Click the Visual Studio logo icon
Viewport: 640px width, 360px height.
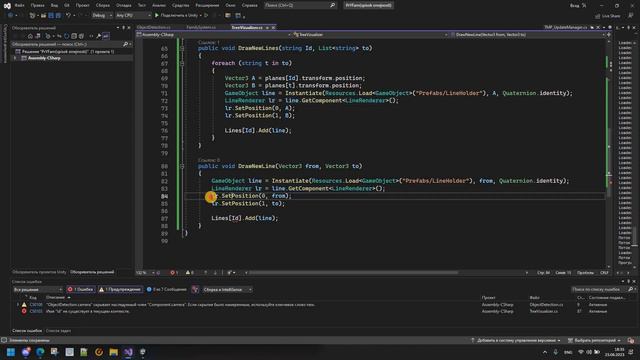point(7,6)
